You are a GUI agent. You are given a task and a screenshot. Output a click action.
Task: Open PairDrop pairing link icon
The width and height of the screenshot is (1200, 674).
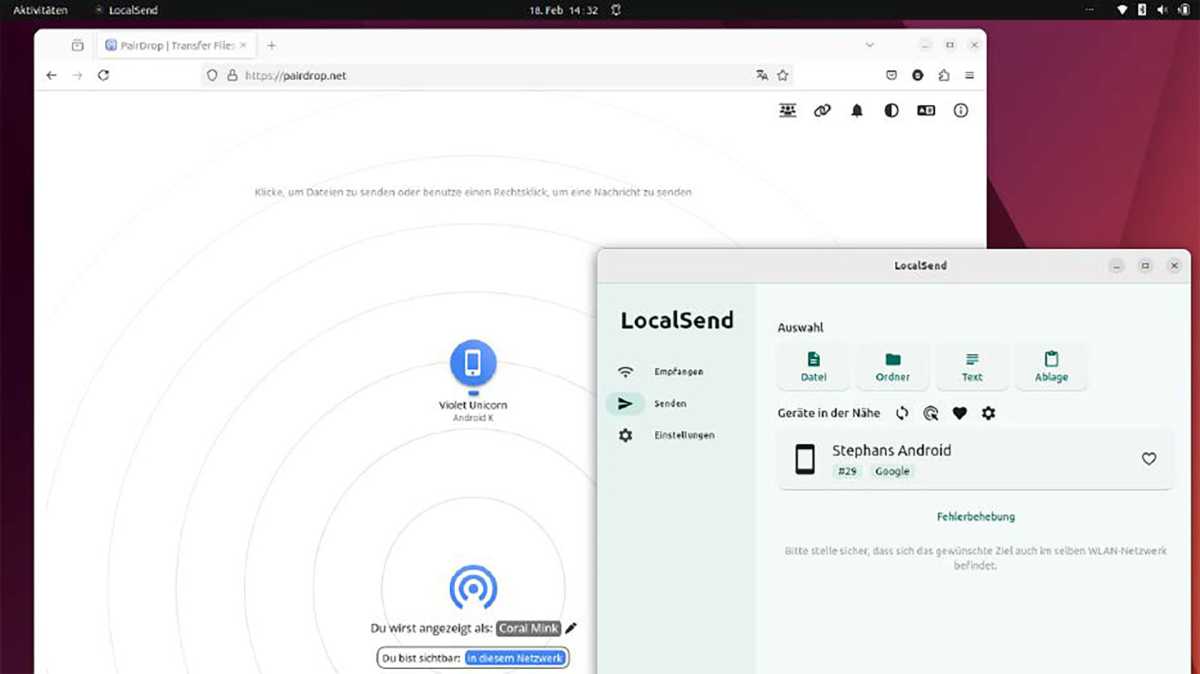click(x=822, y=110)
